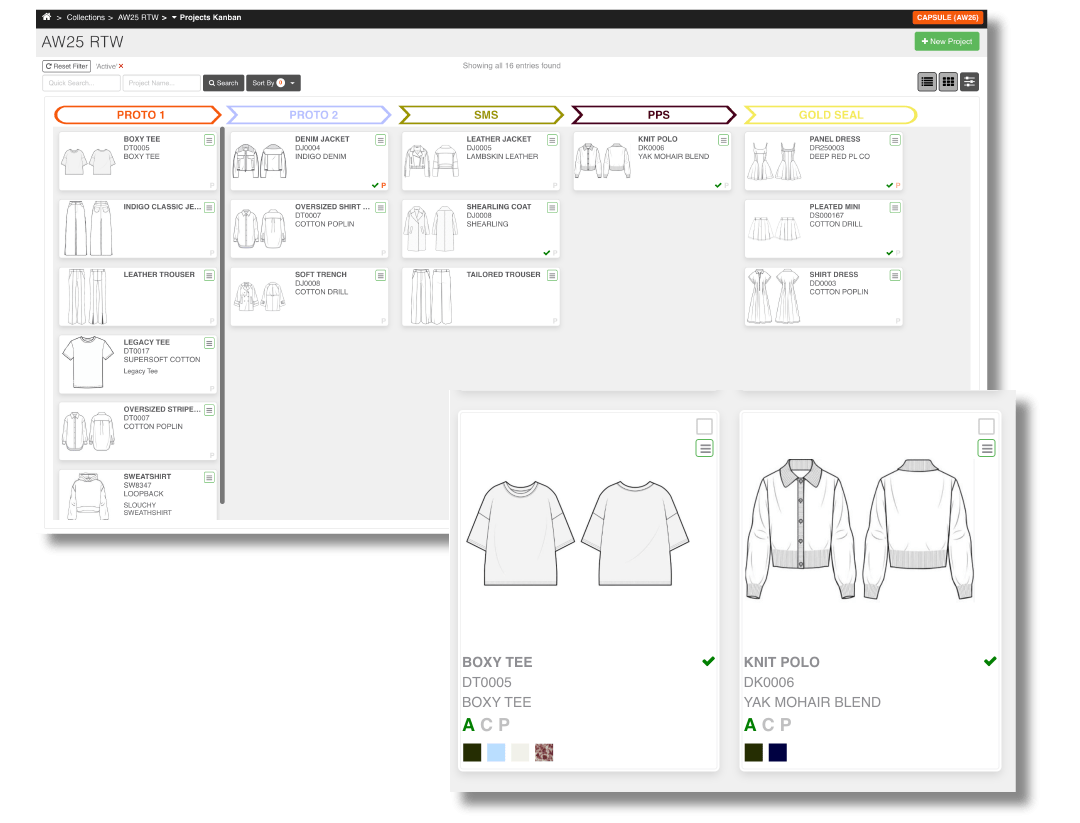The width and height of the screenshot is (1080, 823).
Task: Open the Collections breadcrumb link
Action: point(85,18)
